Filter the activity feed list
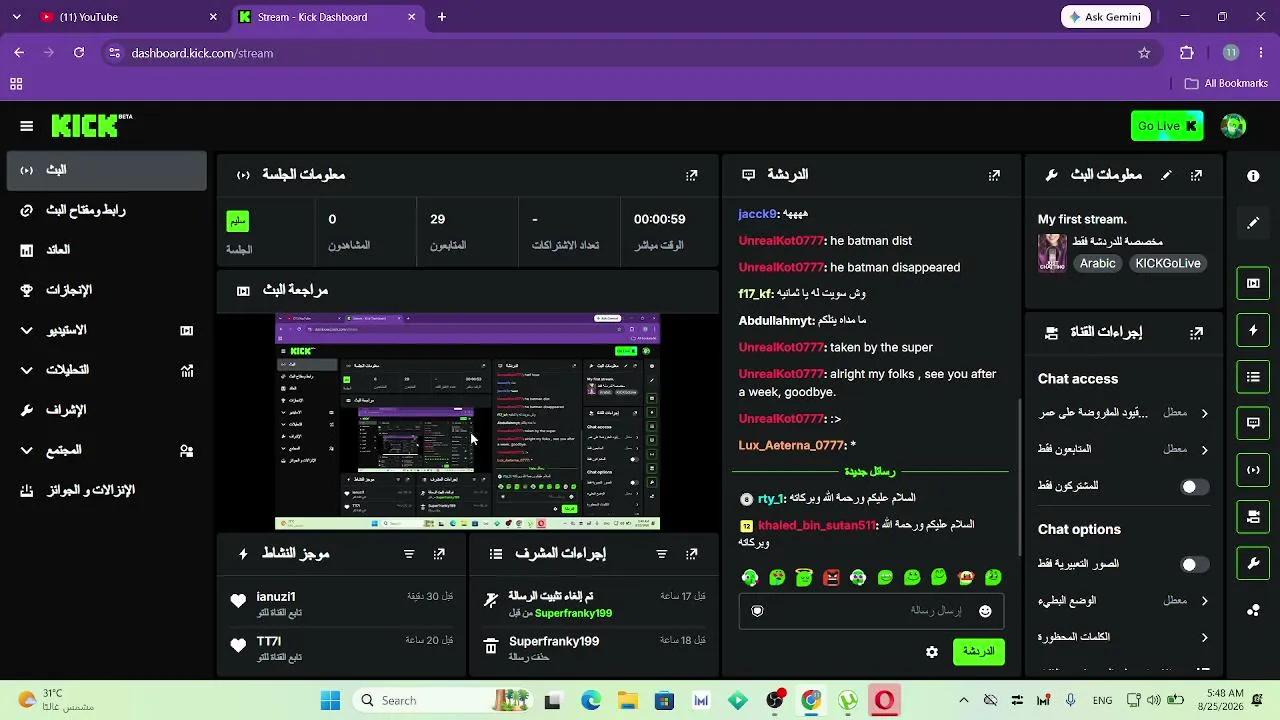This screenshot has width=1280, height=720. click(x=409, y=554)
